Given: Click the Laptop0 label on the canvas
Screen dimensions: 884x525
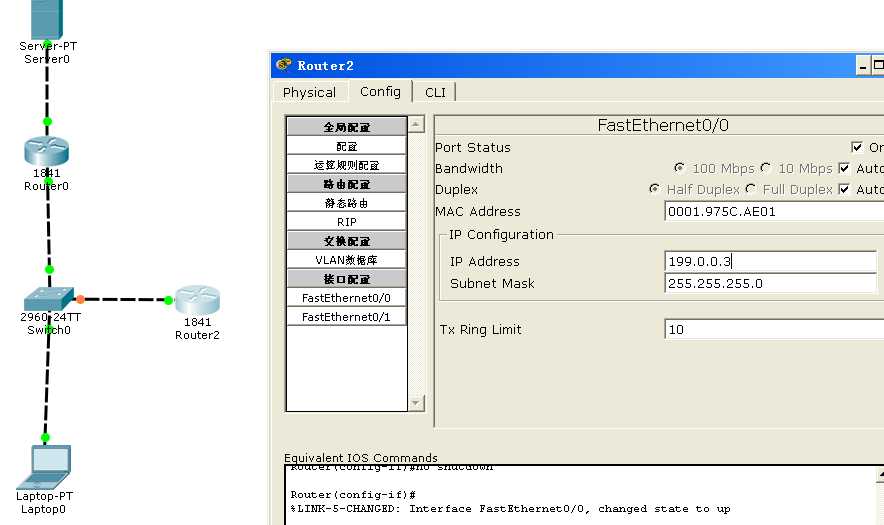Looking at the screenshot, I should point(43,509).
